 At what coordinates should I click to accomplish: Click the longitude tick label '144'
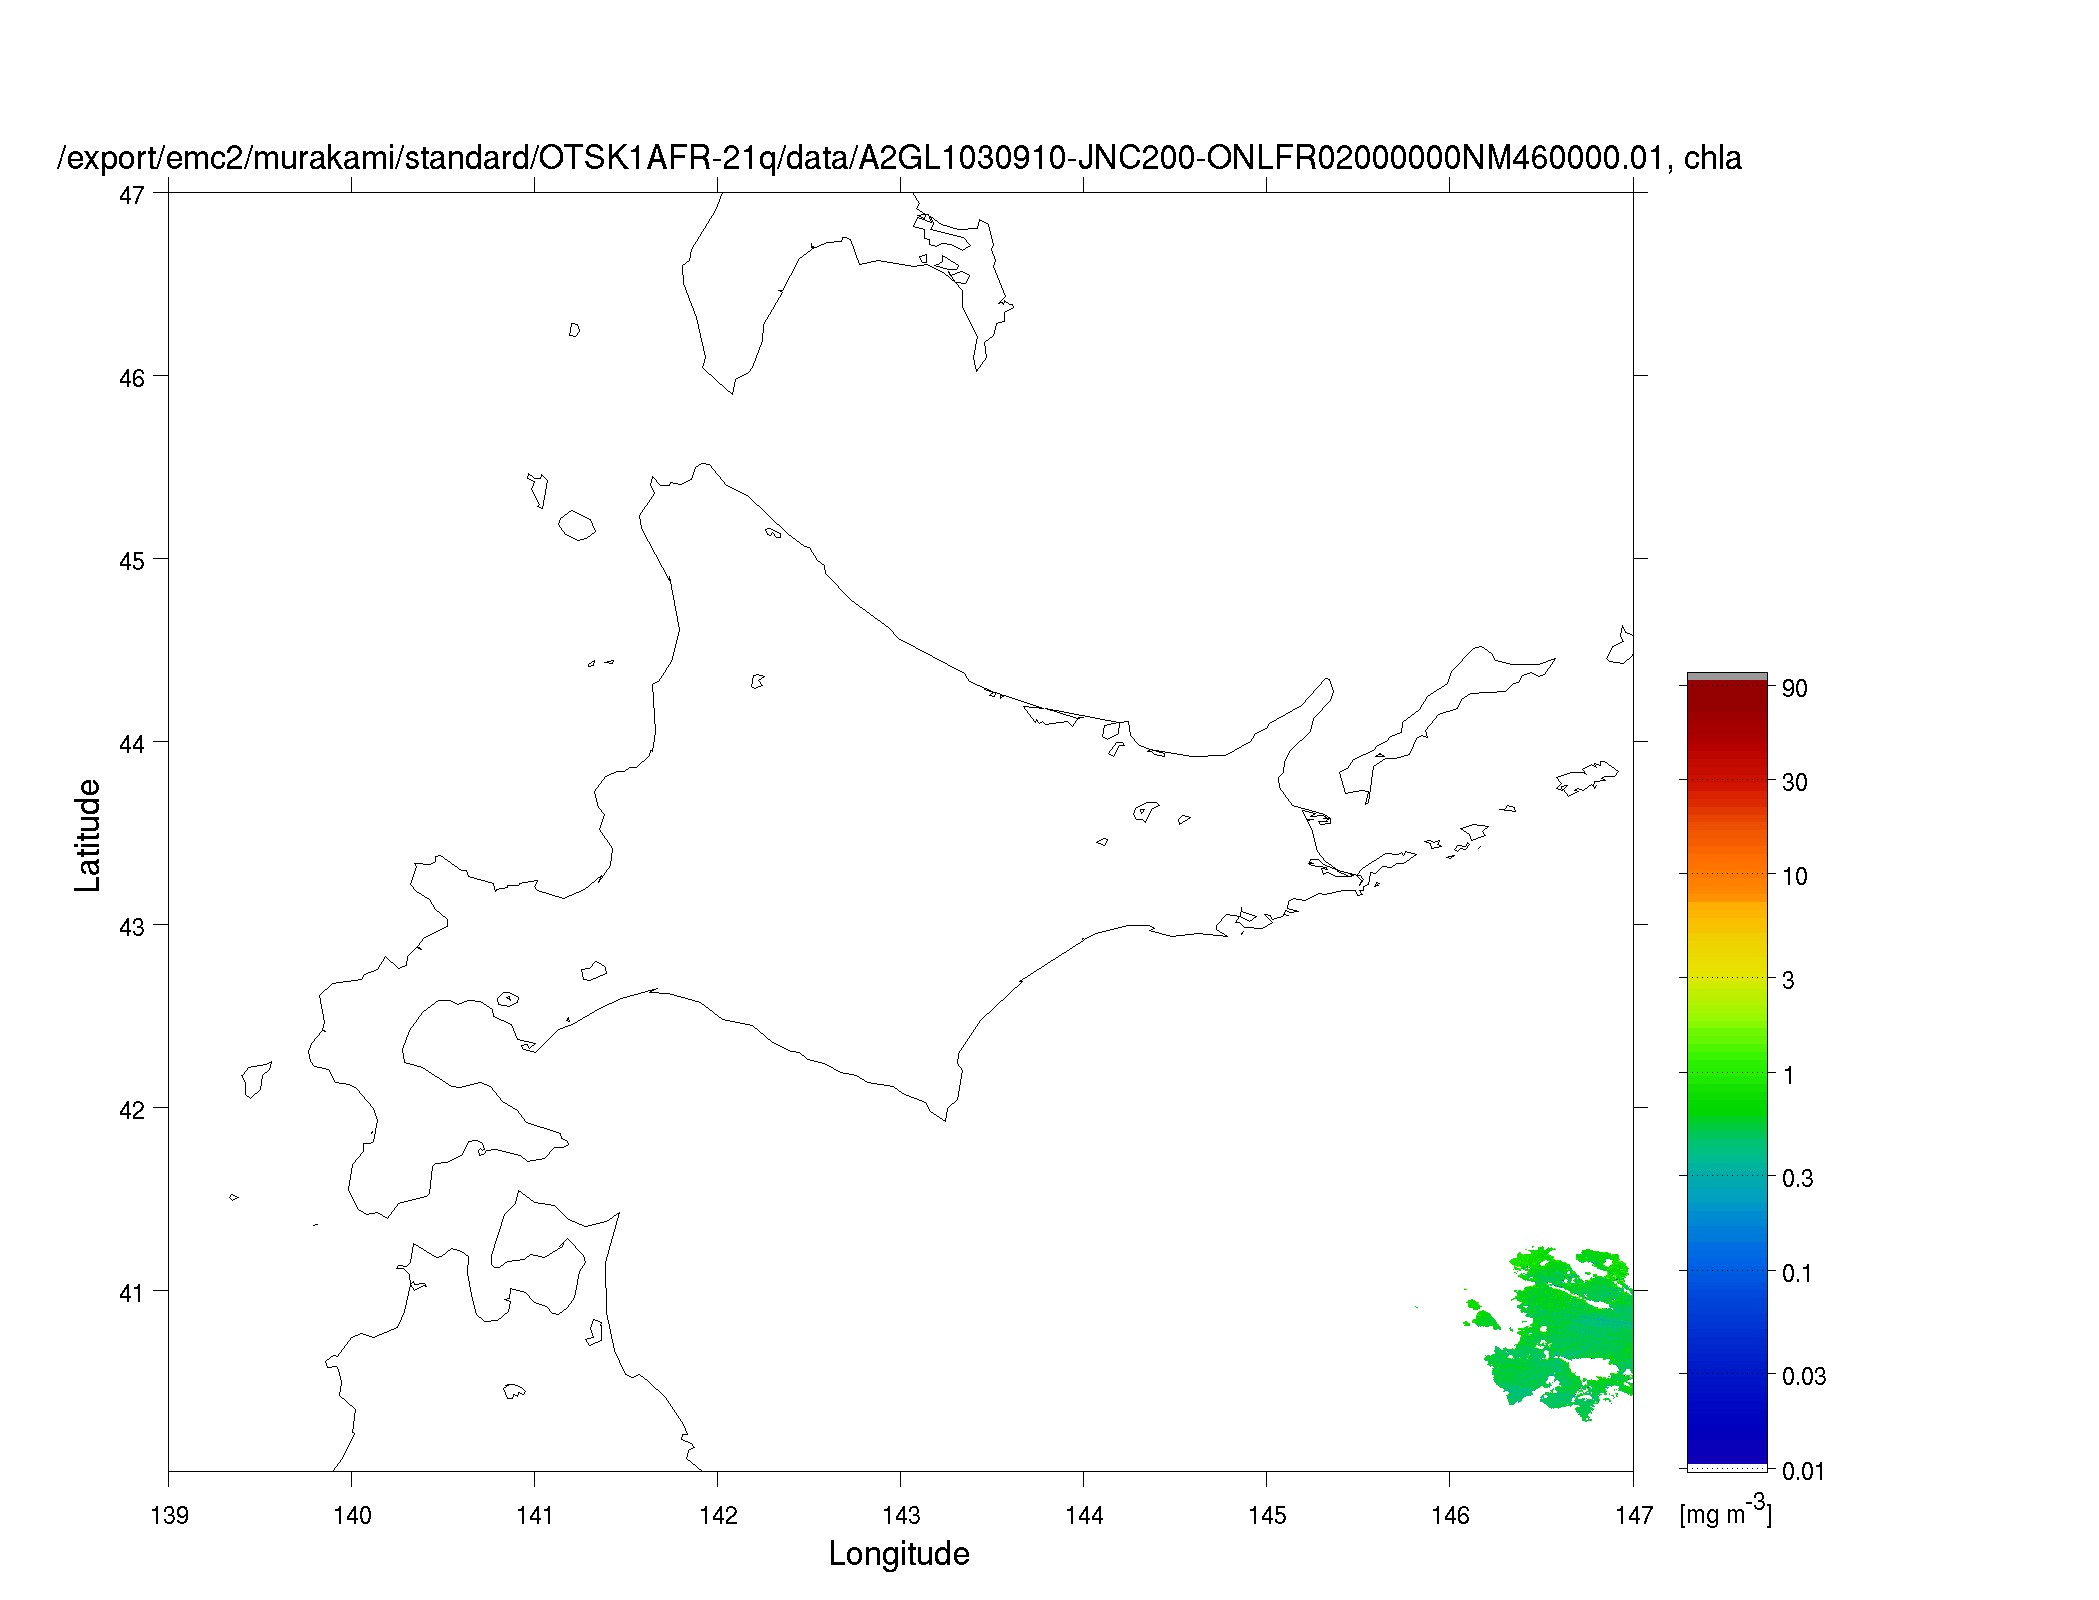click(1084, 1516)
